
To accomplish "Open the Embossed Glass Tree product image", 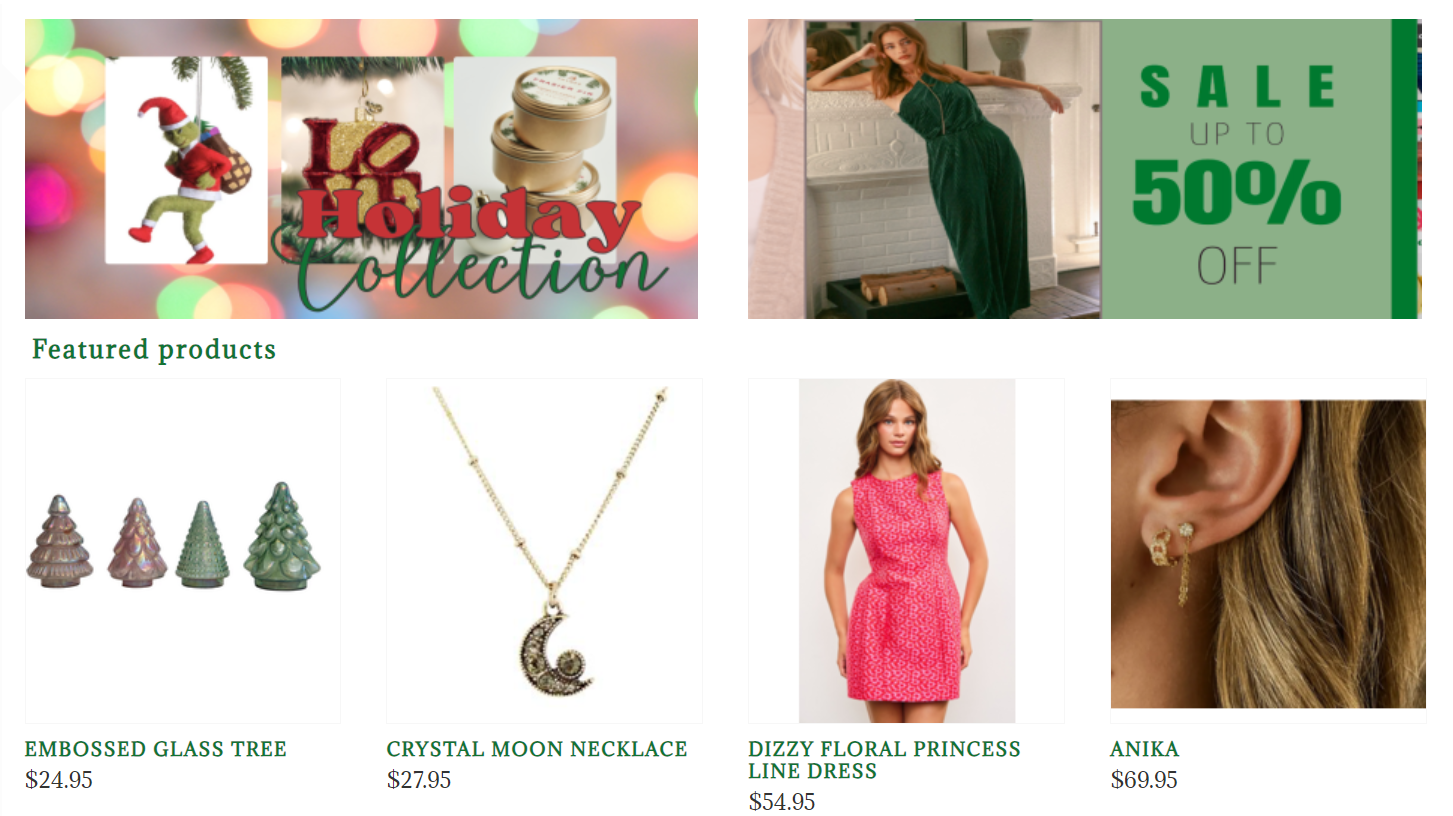I will click(183, 551).
